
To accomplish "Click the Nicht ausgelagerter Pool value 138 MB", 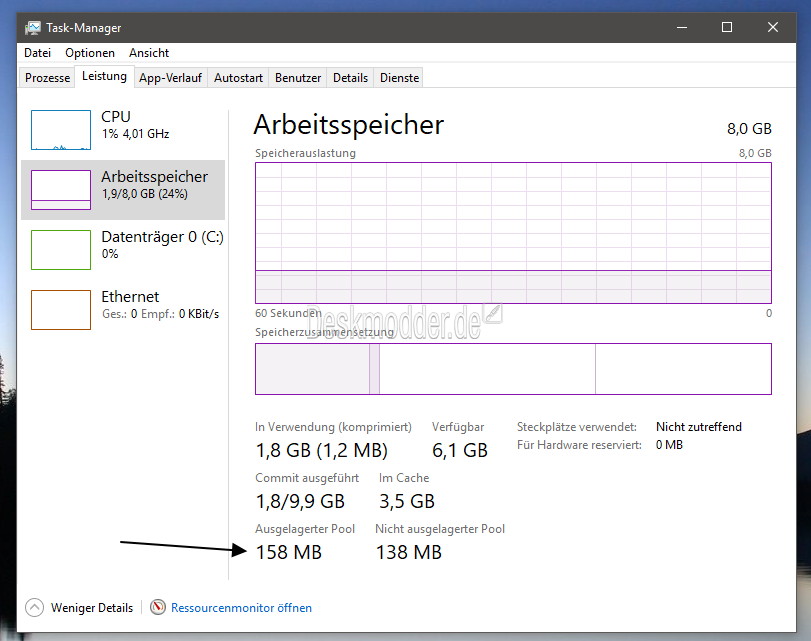I will pos(409,553).
